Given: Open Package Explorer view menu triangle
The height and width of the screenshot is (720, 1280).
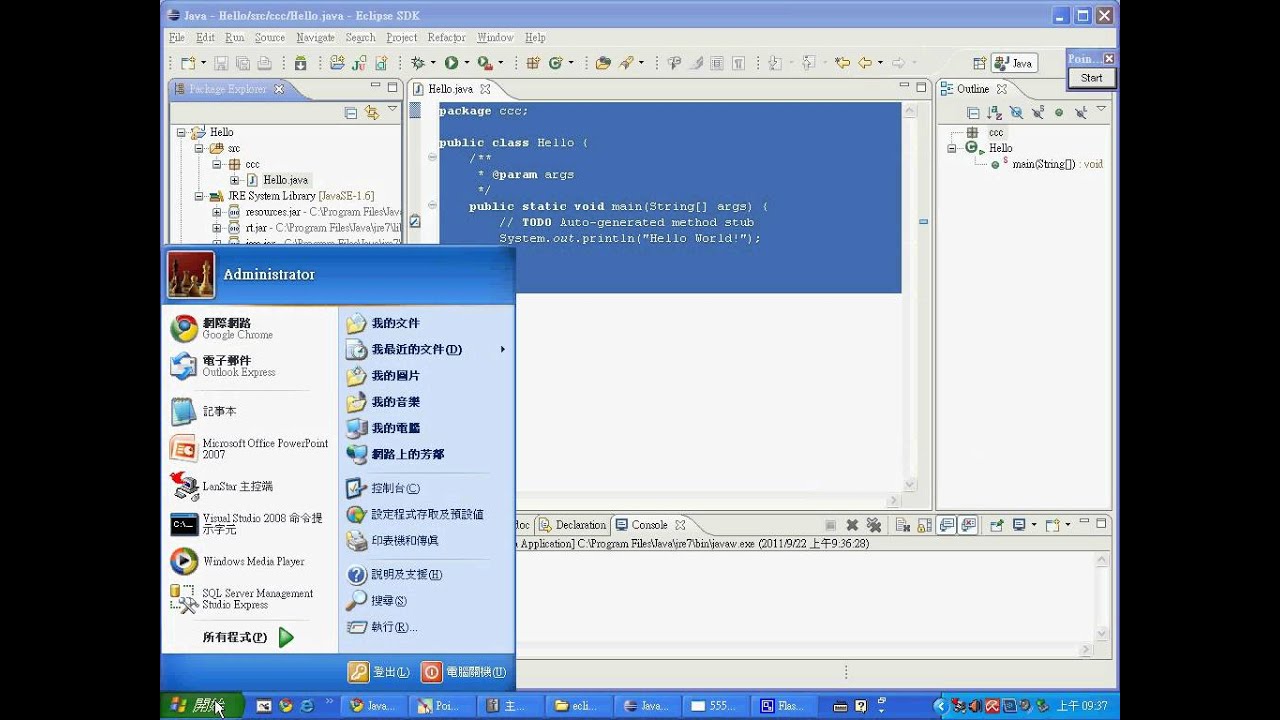Looking at the screenshot, I should click(x=392, y=110).
